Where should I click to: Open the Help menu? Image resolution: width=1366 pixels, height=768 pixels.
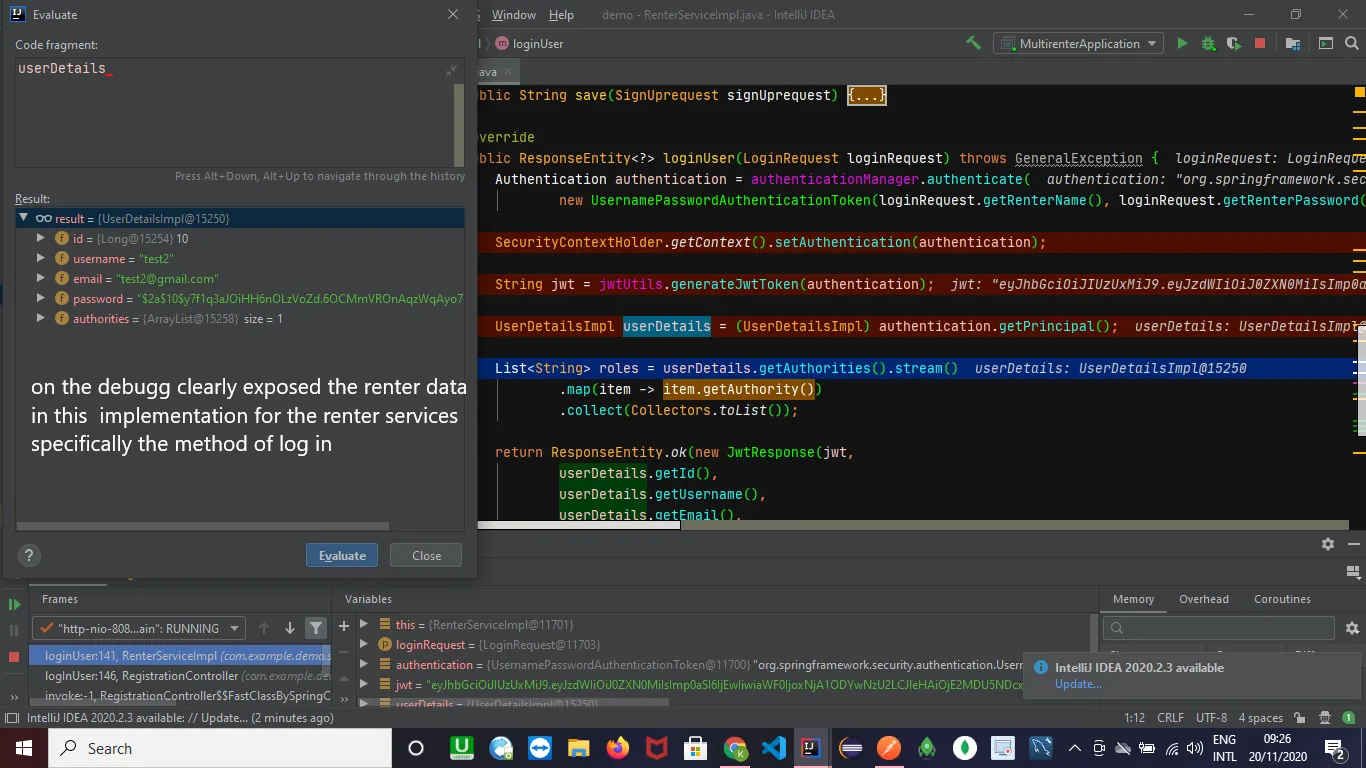click(x=561, y=15)
